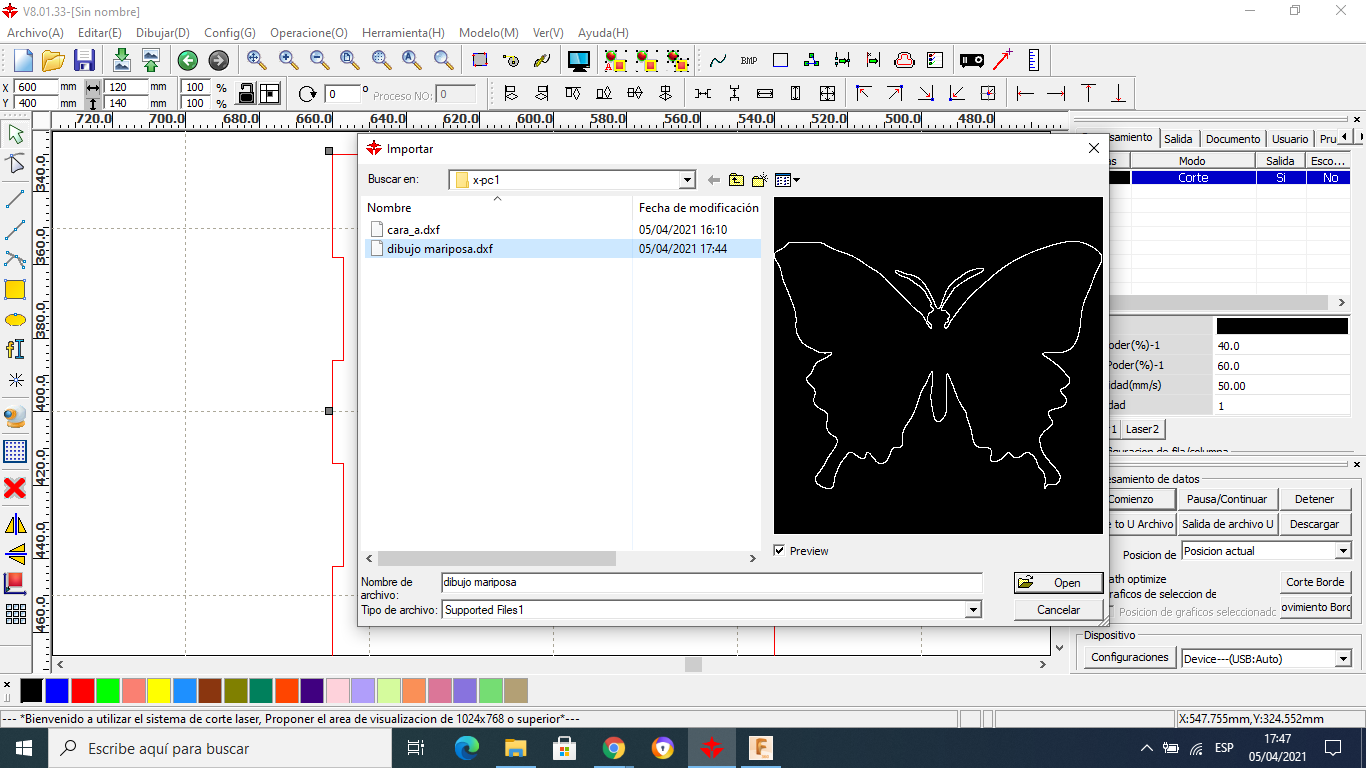Click the BMP toolbar icon
1366x768 pixels.
(749, 61)
